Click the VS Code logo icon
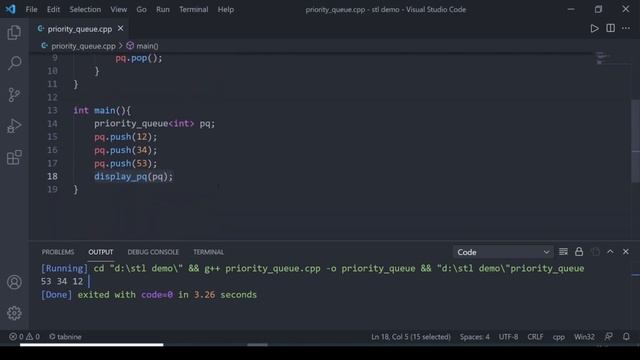The height and width of the screenshot is (360, 640). pyautogui.click(x=11, y=9)
